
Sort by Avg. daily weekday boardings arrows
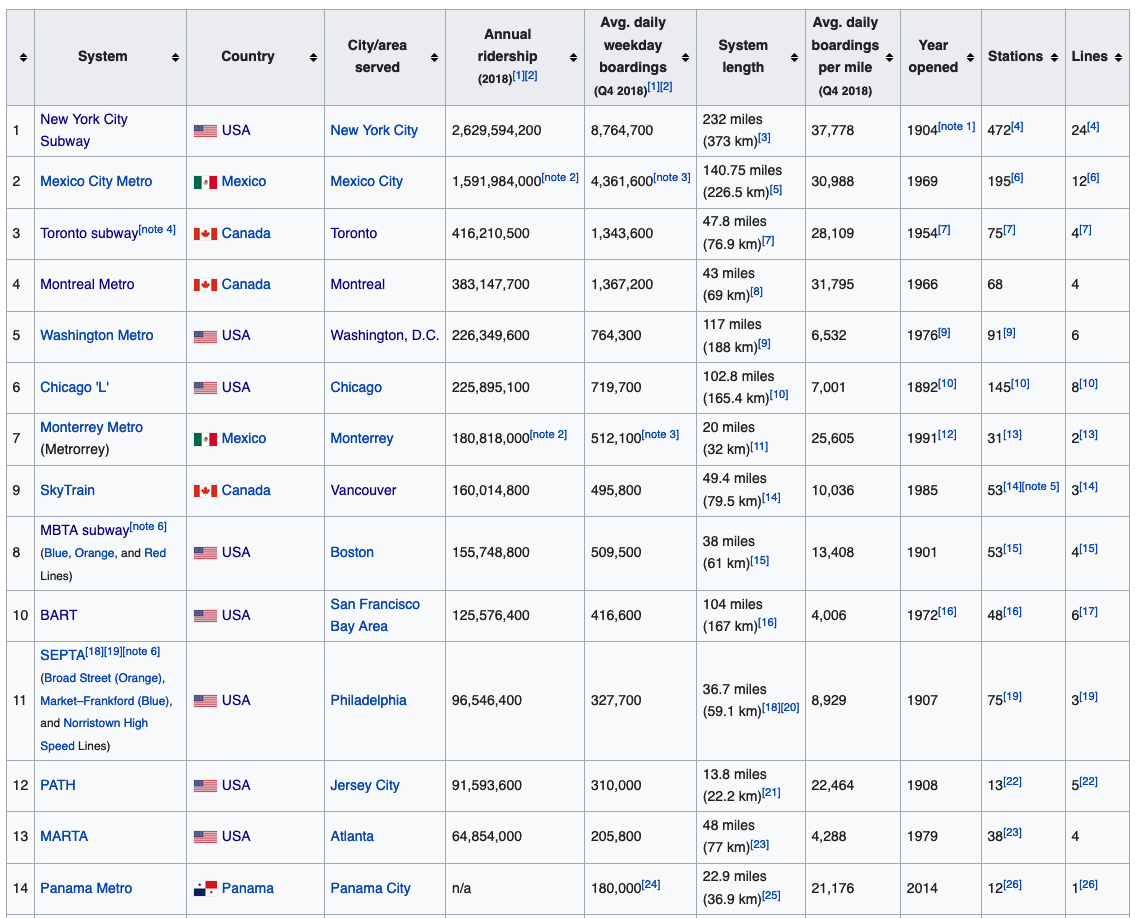click(685, 58)
